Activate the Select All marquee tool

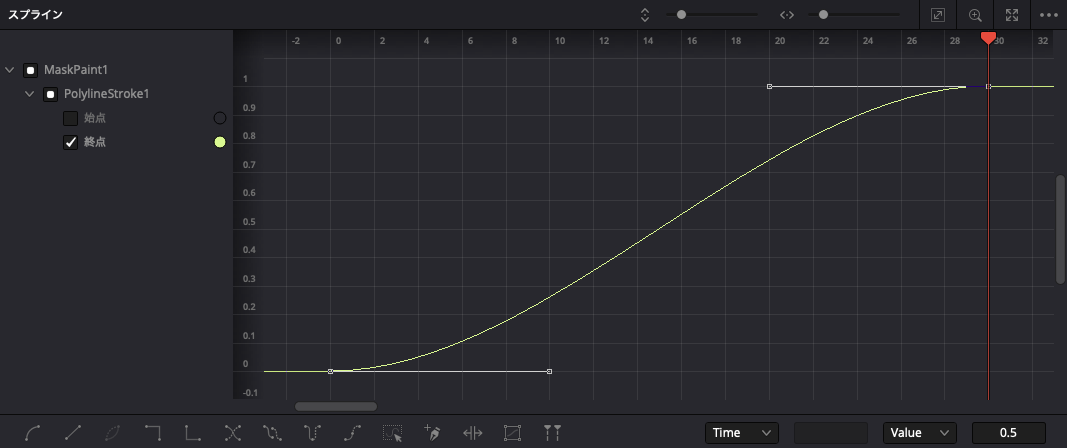tap(393, 432)
